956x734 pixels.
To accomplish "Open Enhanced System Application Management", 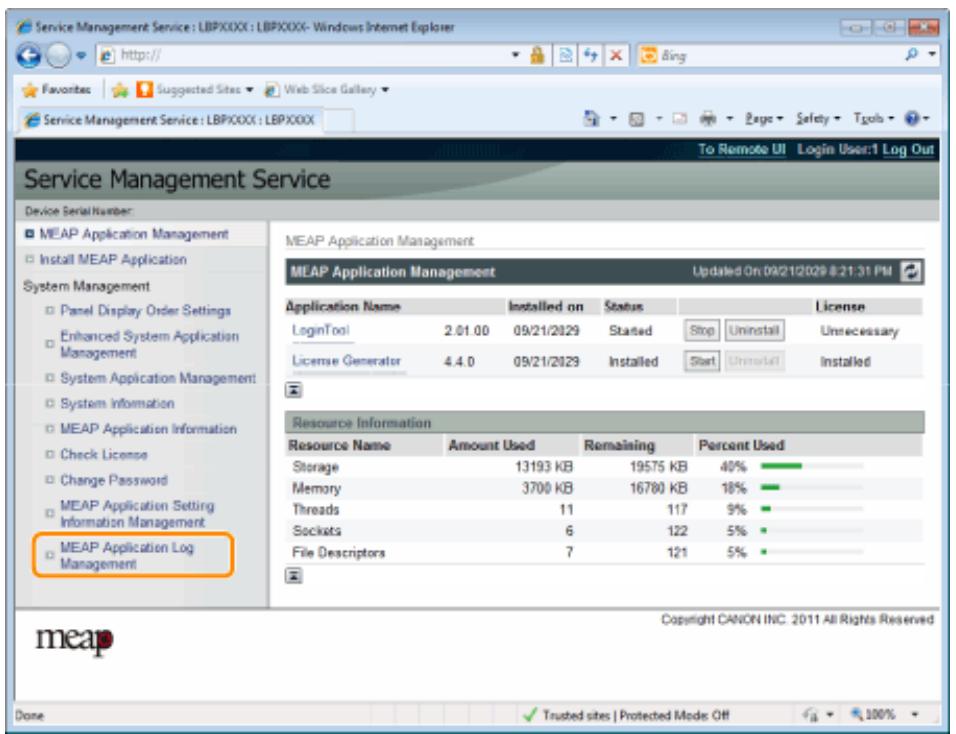I will [x=149, y=344].
